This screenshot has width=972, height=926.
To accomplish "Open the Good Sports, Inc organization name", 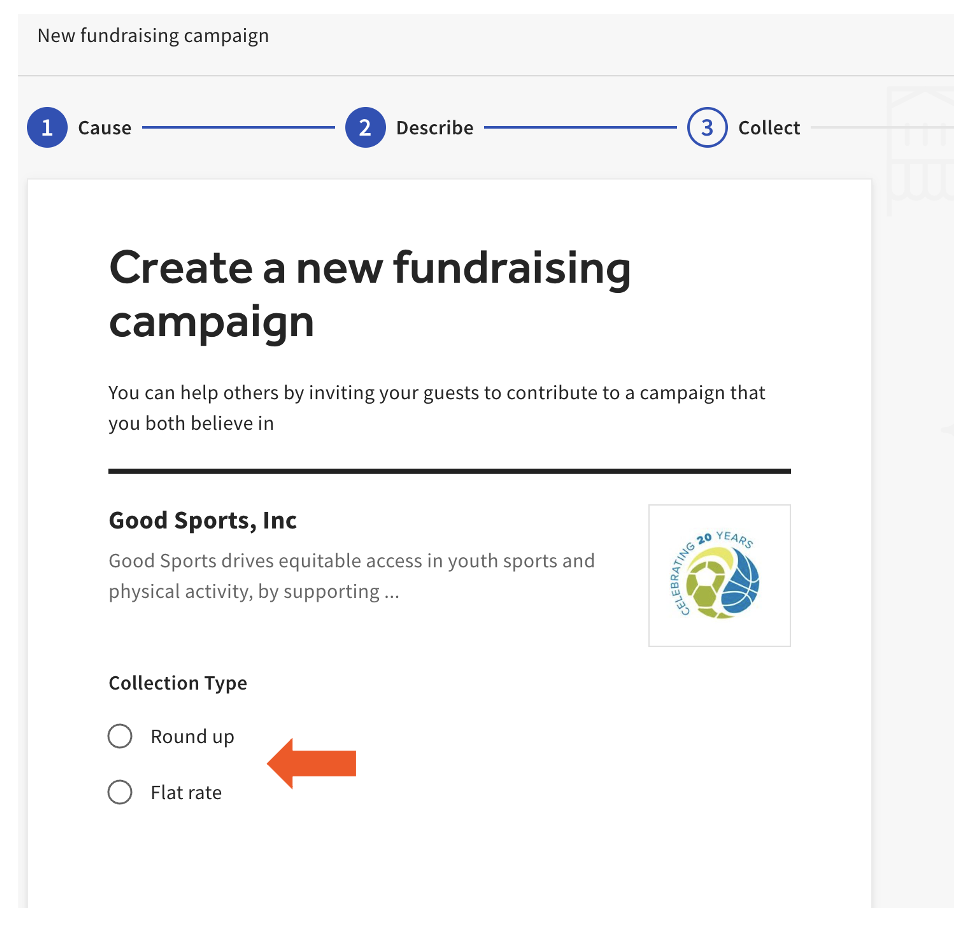I will pos(202,520).
